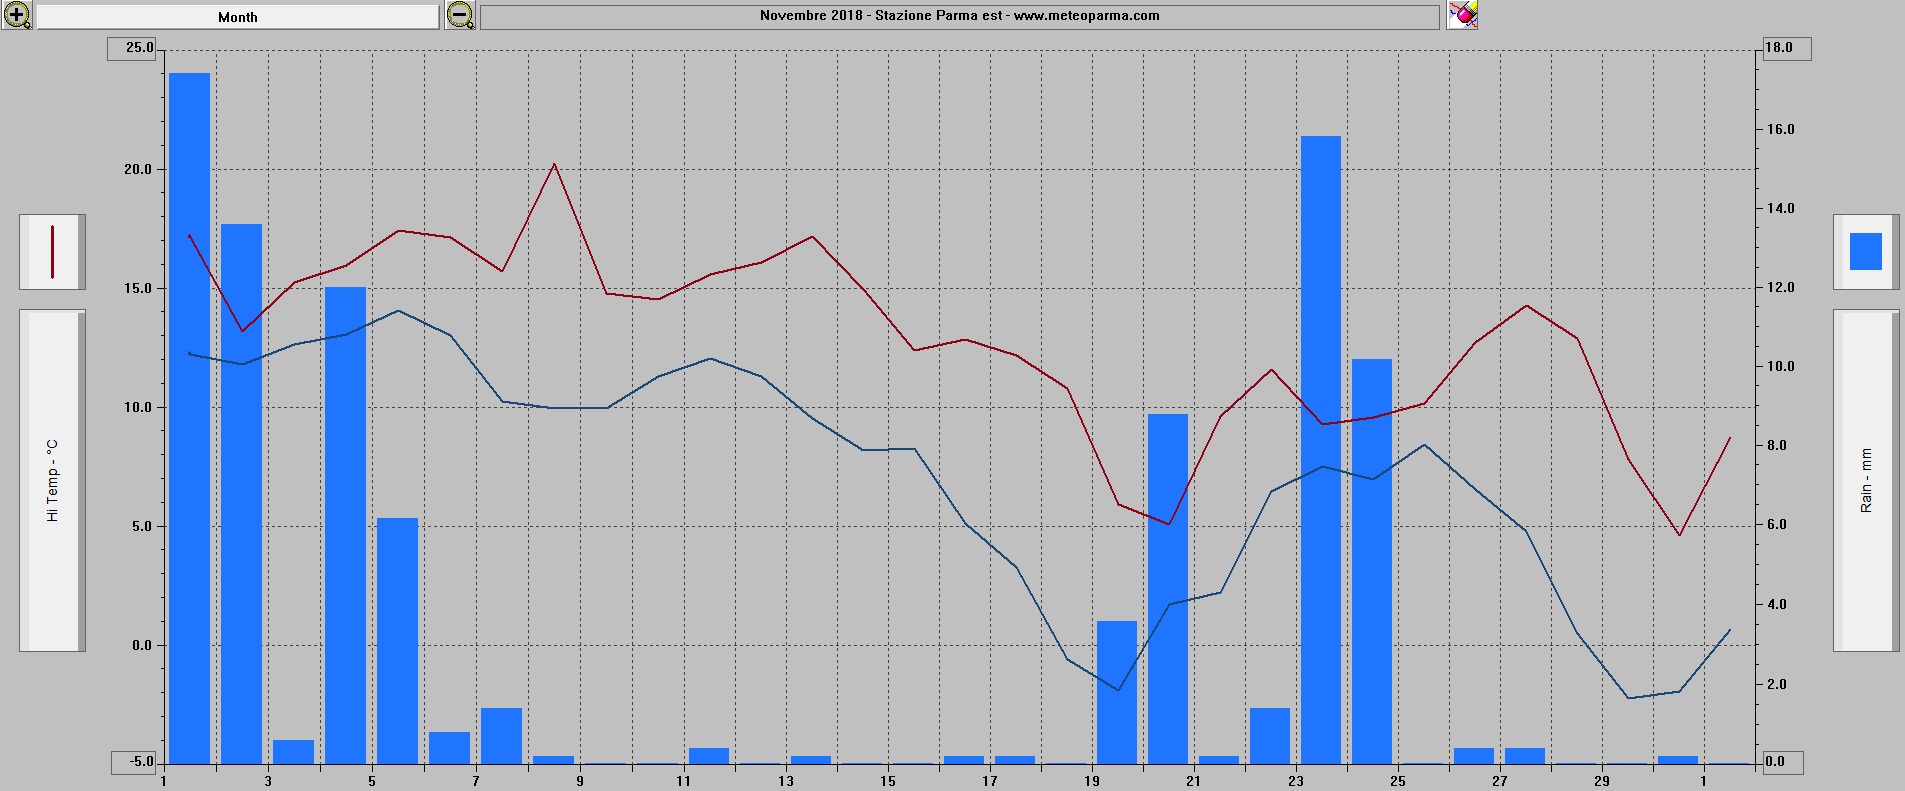Click the tall rain bar for day 23
This screenshot has height=791, width=1905.
pos(1321,450)
